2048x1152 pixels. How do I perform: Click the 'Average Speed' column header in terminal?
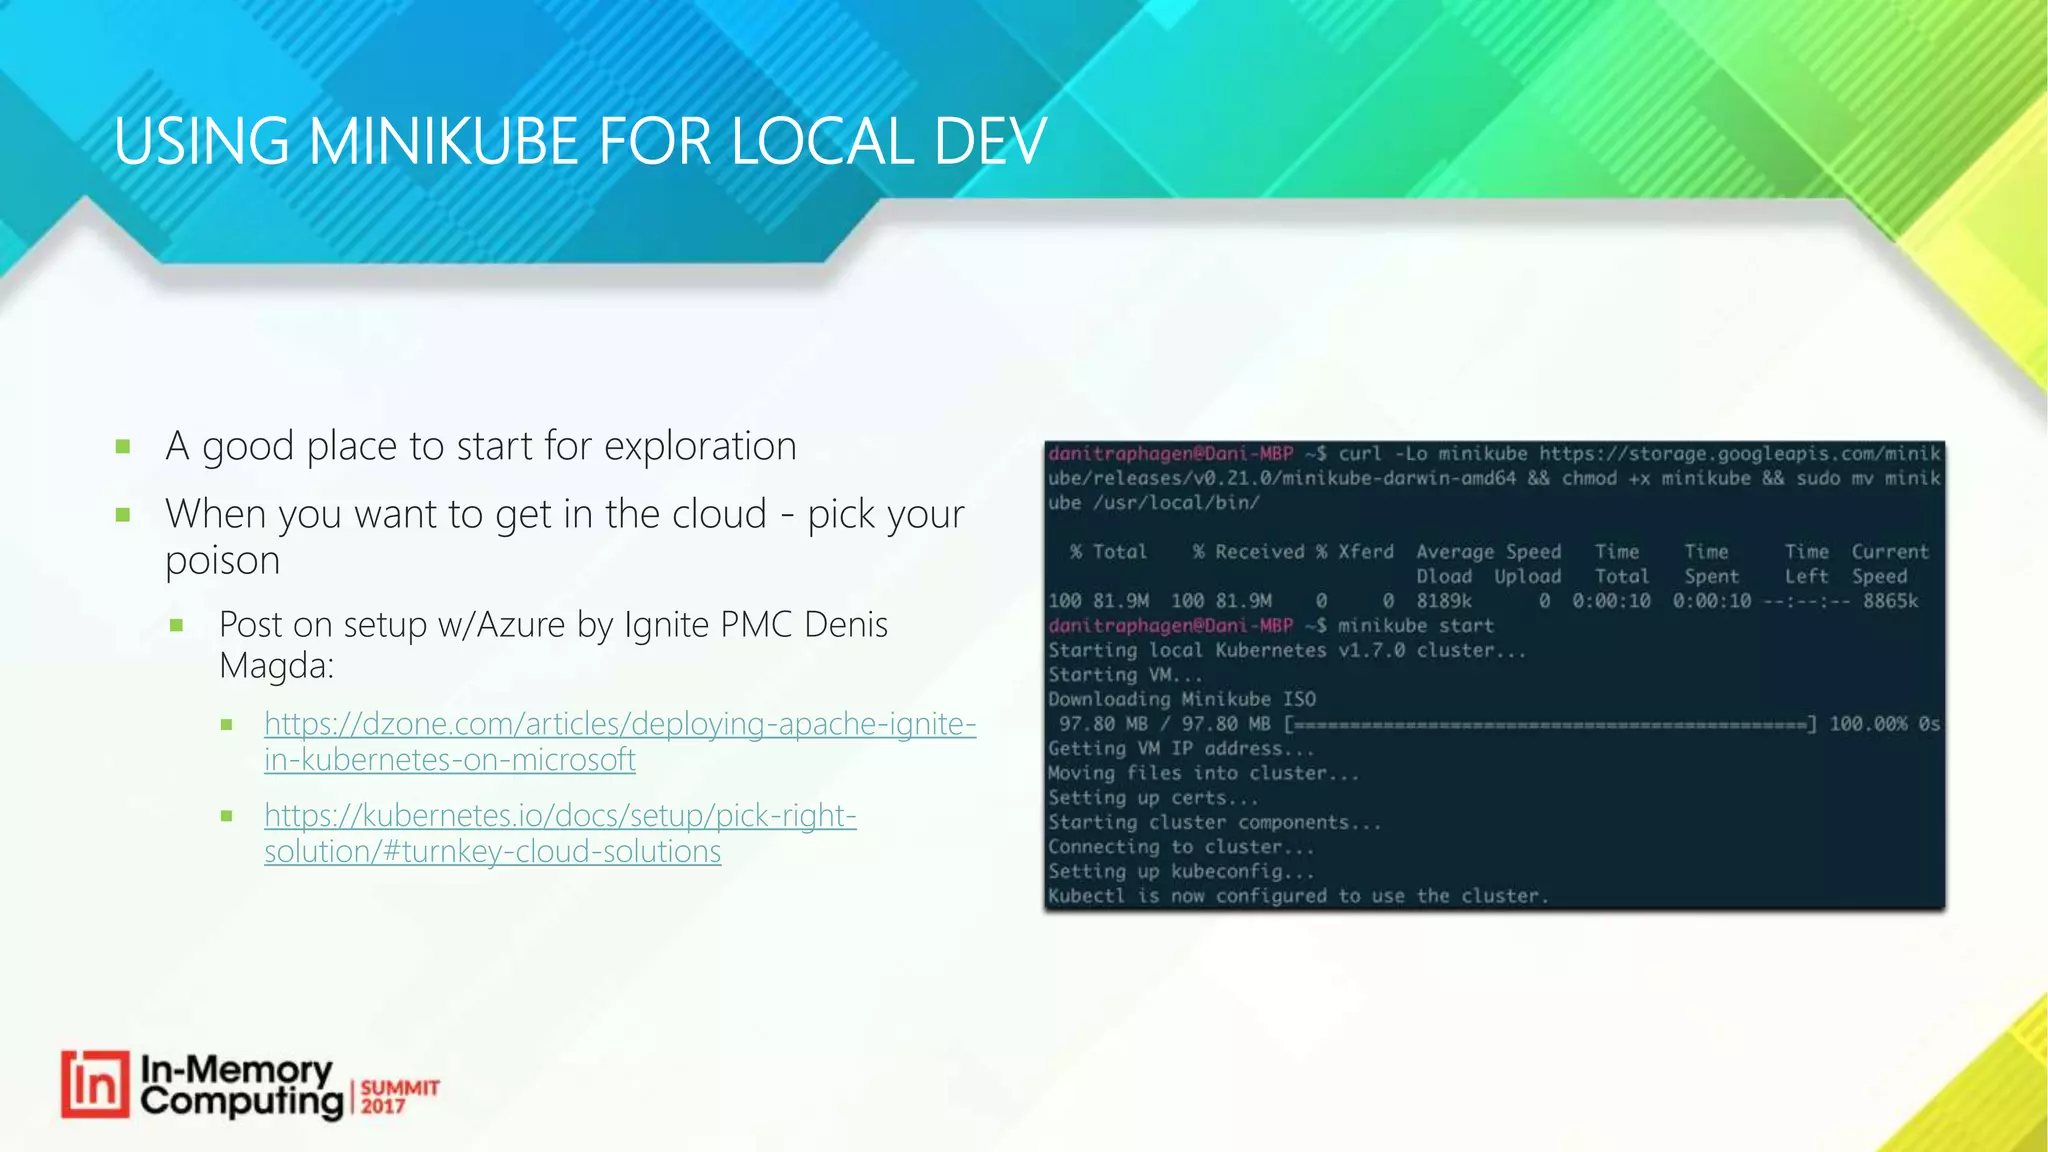point(1488,552)
